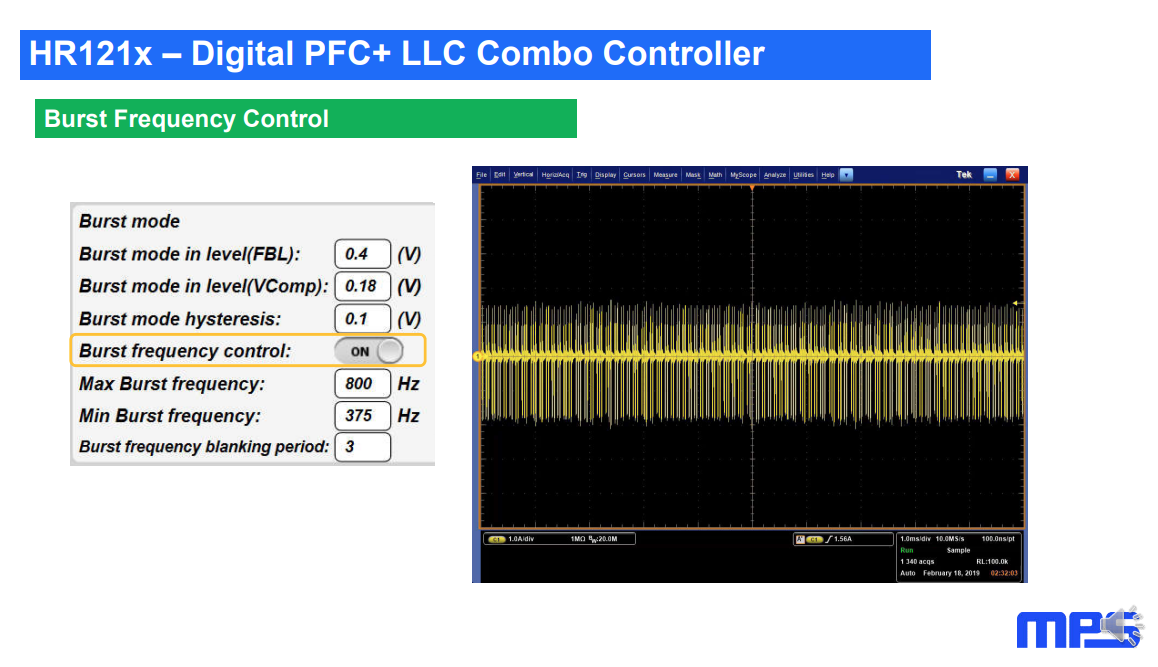Click the yellow C1 channel badge at 1.0A/div
Viewport: 1158px width, 667px height.
[x=496, y=539]
